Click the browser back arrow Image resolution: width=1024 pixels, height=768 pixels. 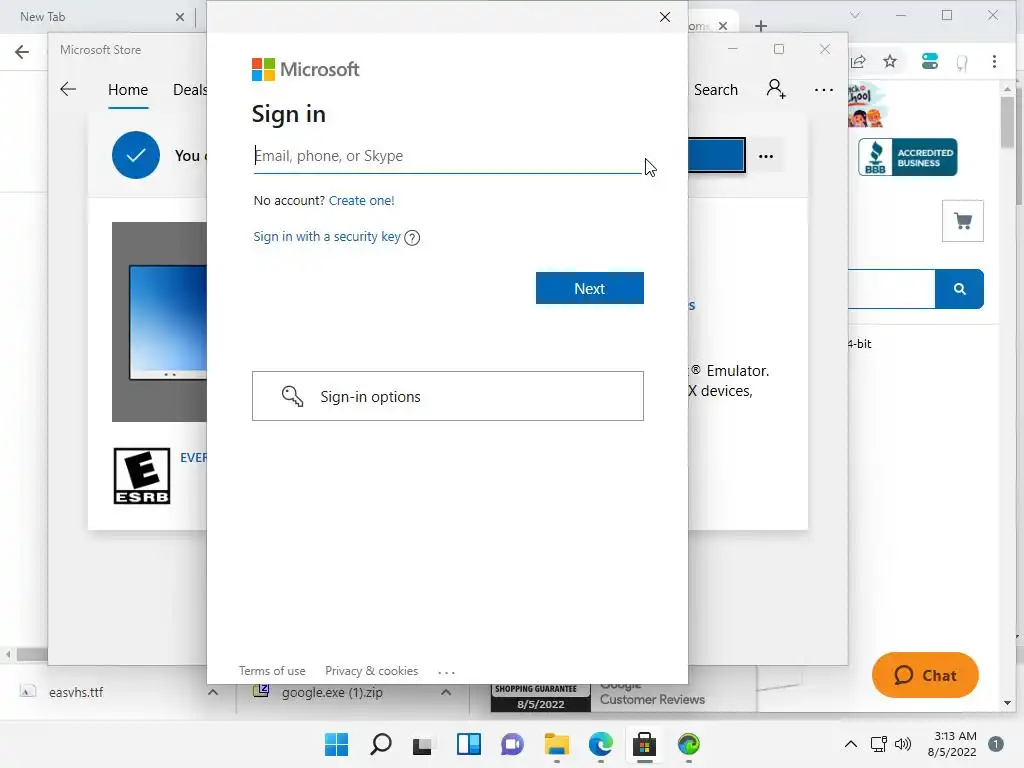point(22,52)
